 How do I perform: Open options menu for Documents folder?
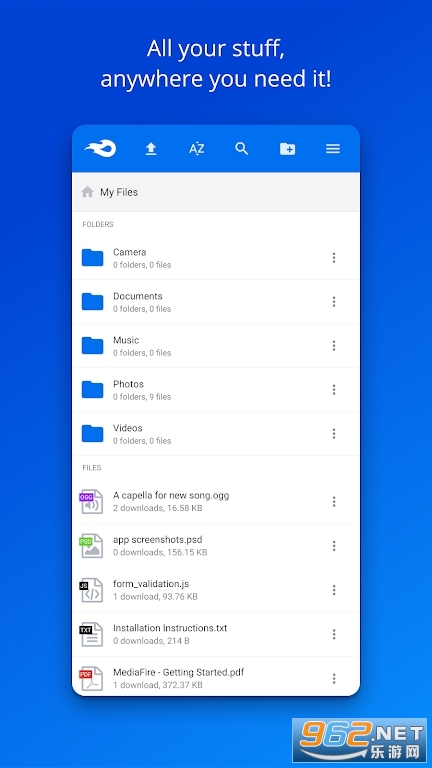click(334, 302)
